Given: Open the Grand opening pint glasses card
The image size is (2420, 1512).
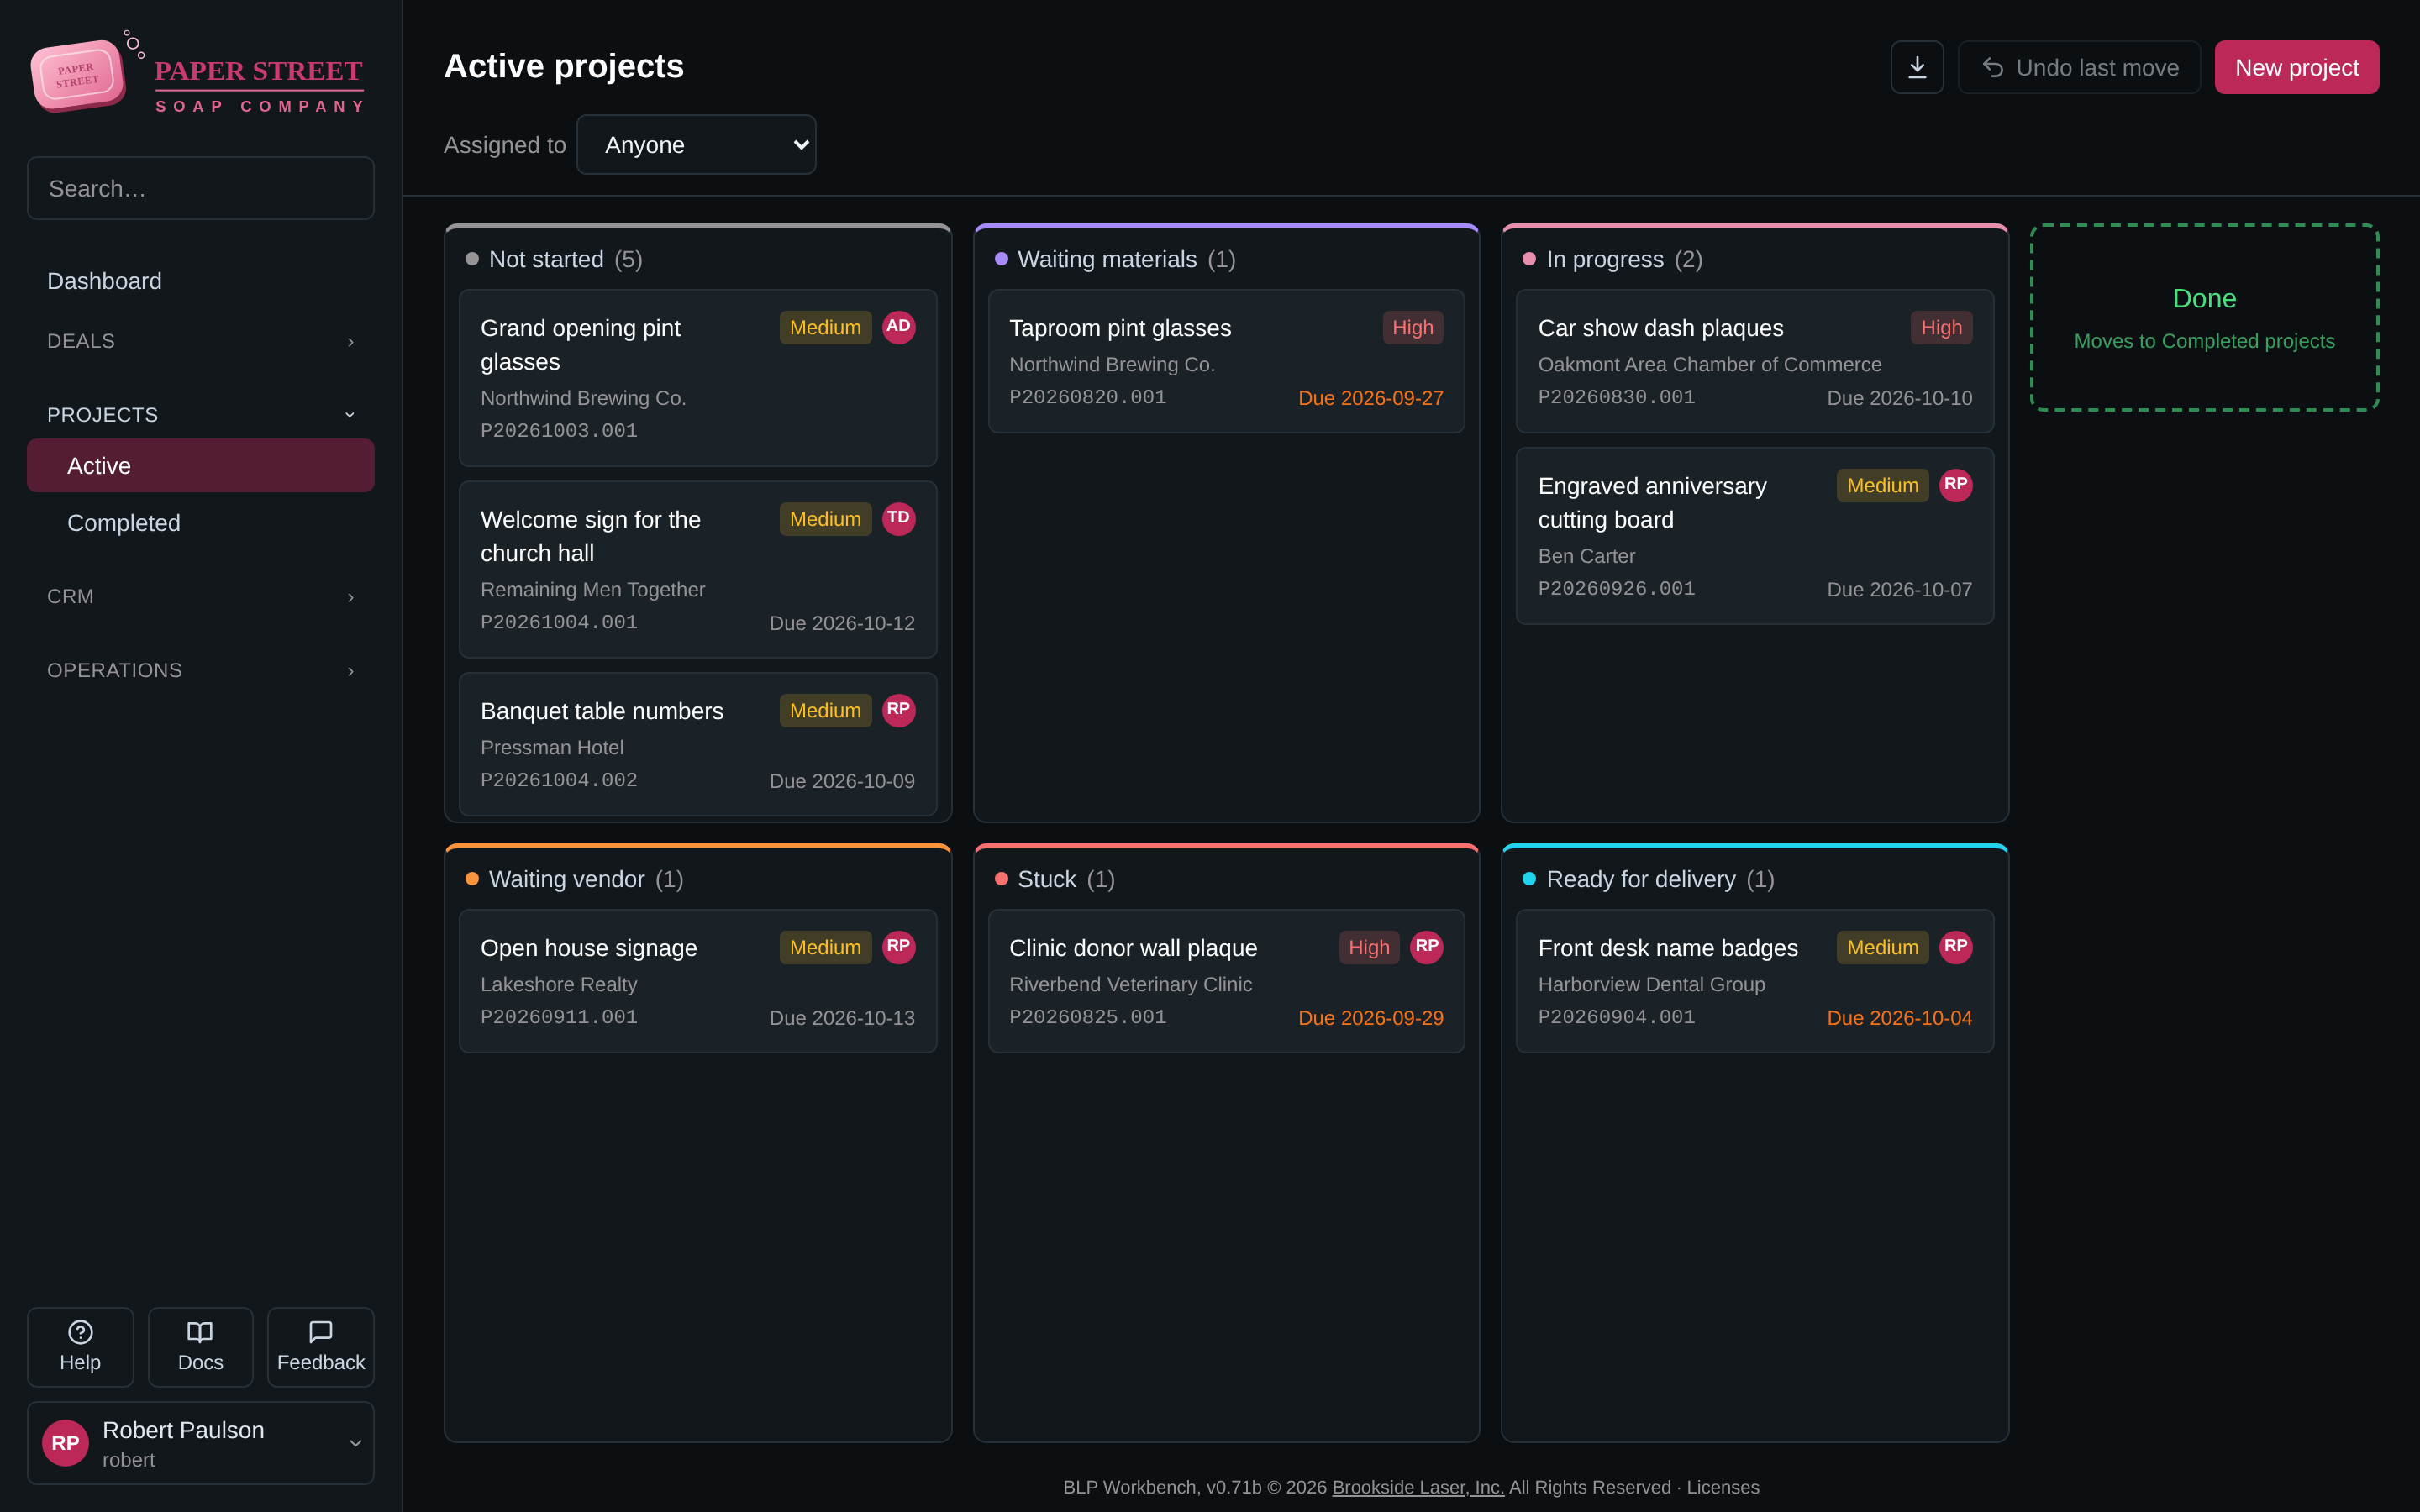Looking at the screenshot, I should point(697,378).
